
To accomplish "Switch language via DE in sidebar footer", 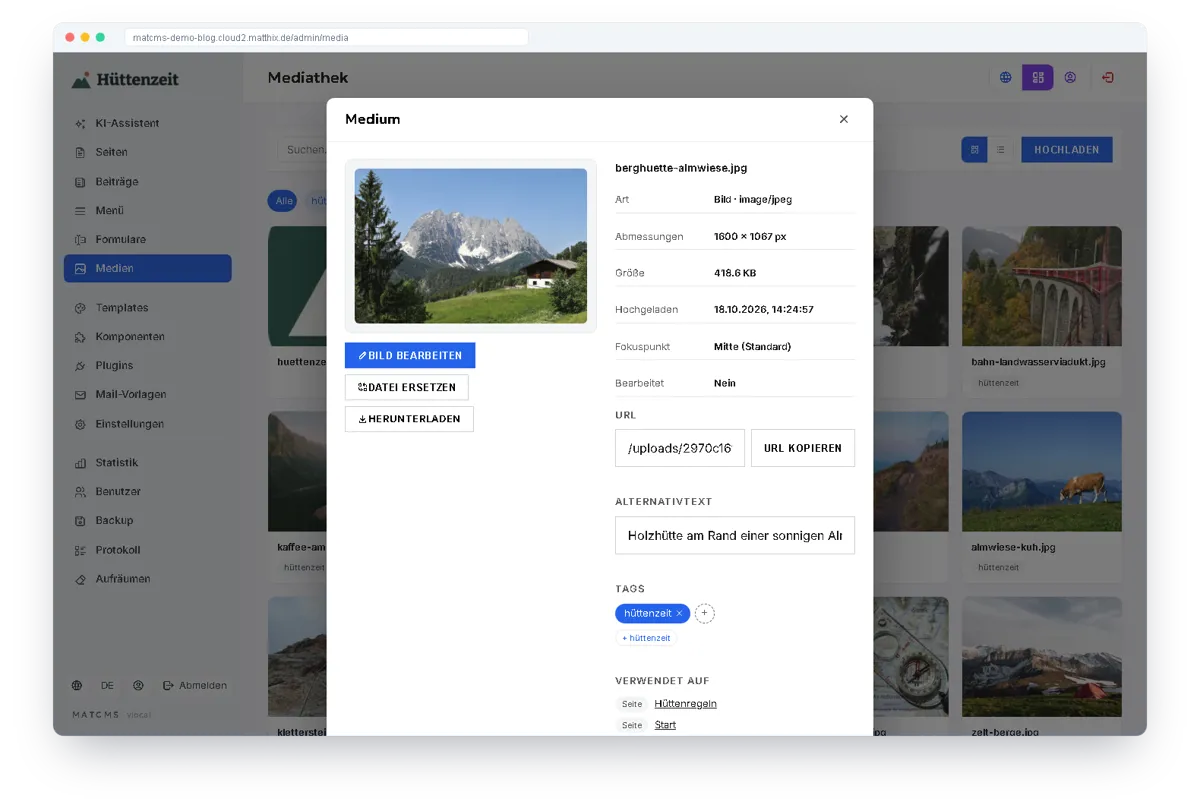I will point(107,686).
